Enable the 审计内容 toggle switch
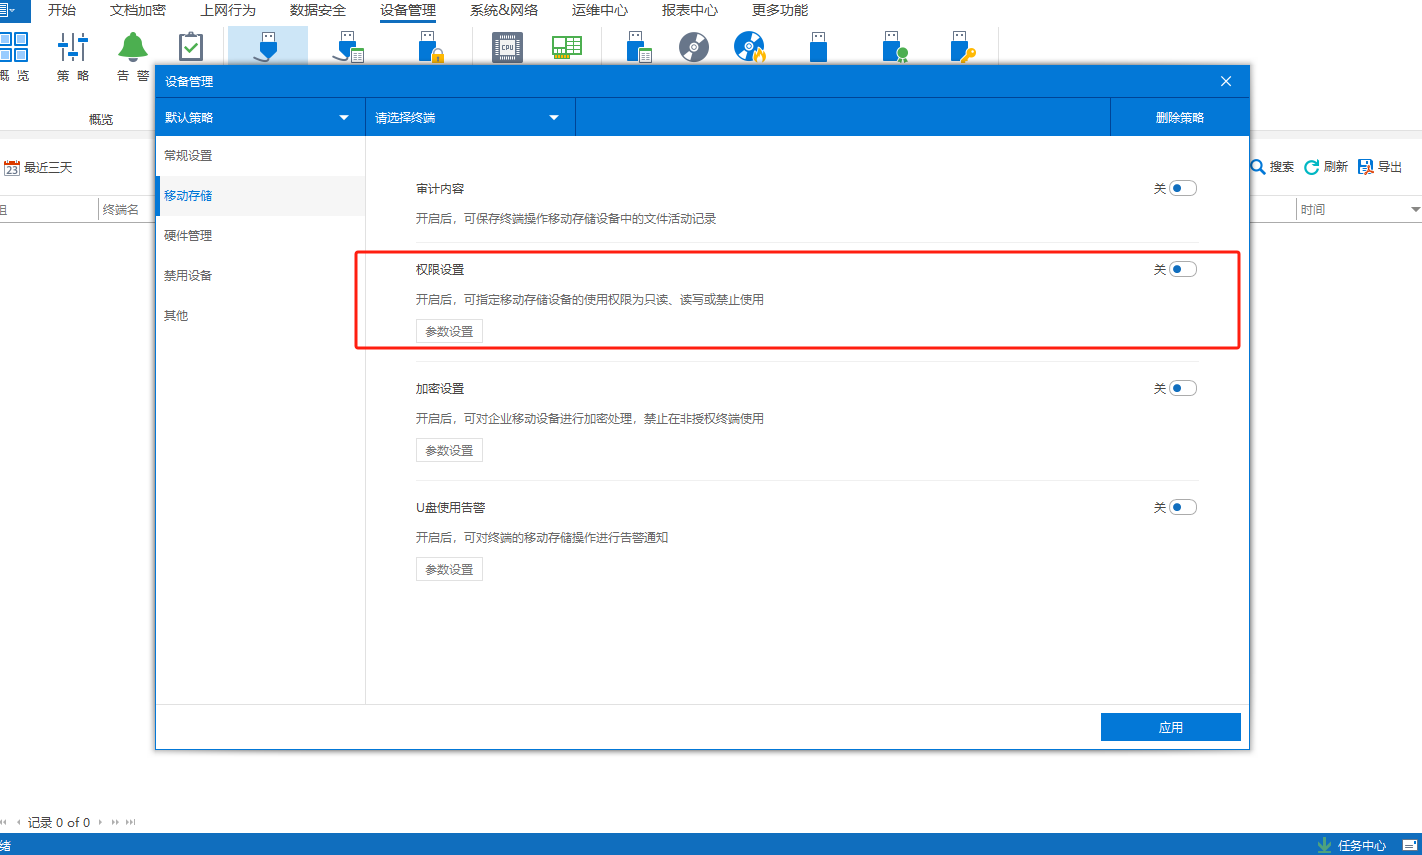This screenshot has height=855, width=1422. click(1183, 188)
